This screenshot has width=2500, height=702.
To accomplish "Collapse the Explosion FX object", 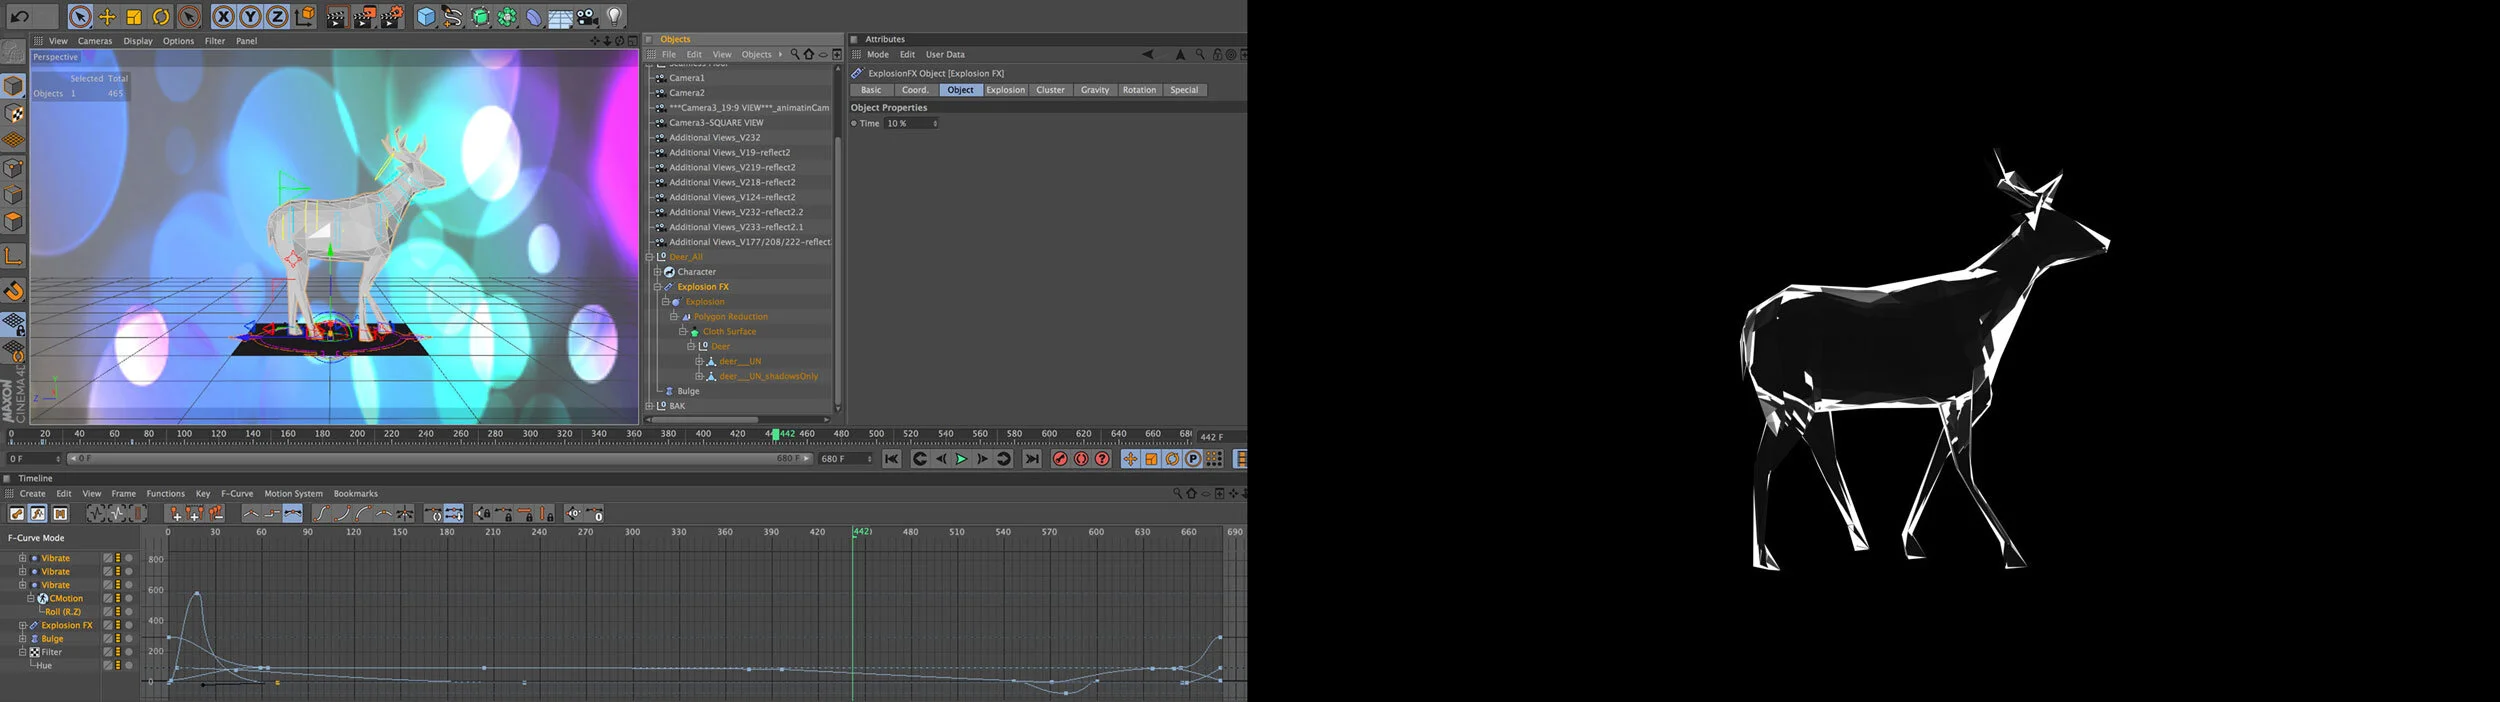I will click(x=658, y=287).
